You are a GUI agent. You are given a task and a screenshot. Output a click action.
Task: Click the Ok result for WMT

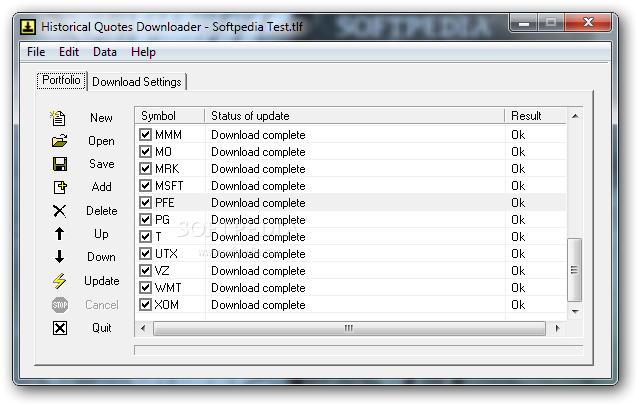[x=518, y=288]
